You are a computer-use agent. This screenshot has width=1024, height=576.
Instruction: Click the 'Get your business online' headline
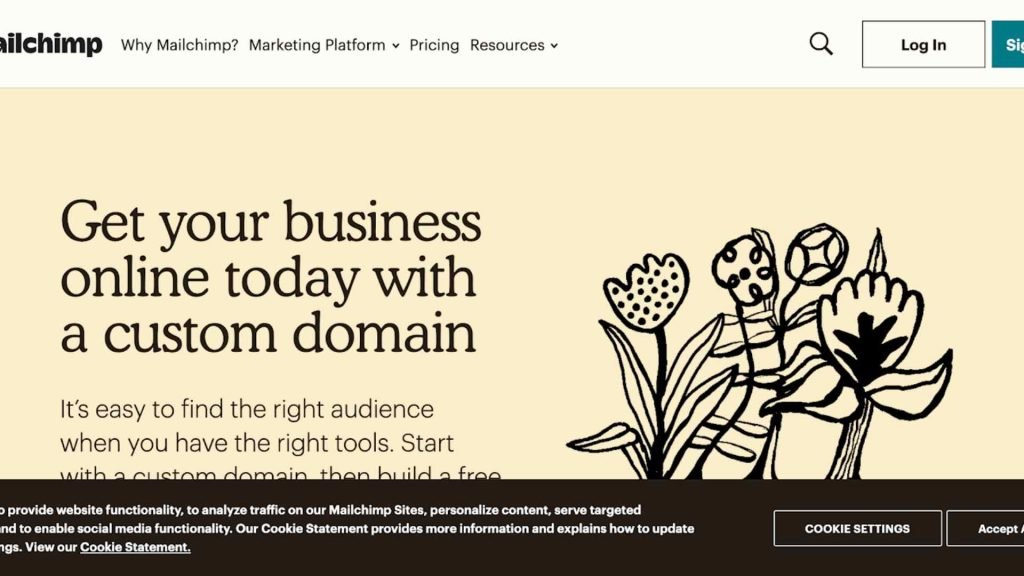(x=271, y=277)
